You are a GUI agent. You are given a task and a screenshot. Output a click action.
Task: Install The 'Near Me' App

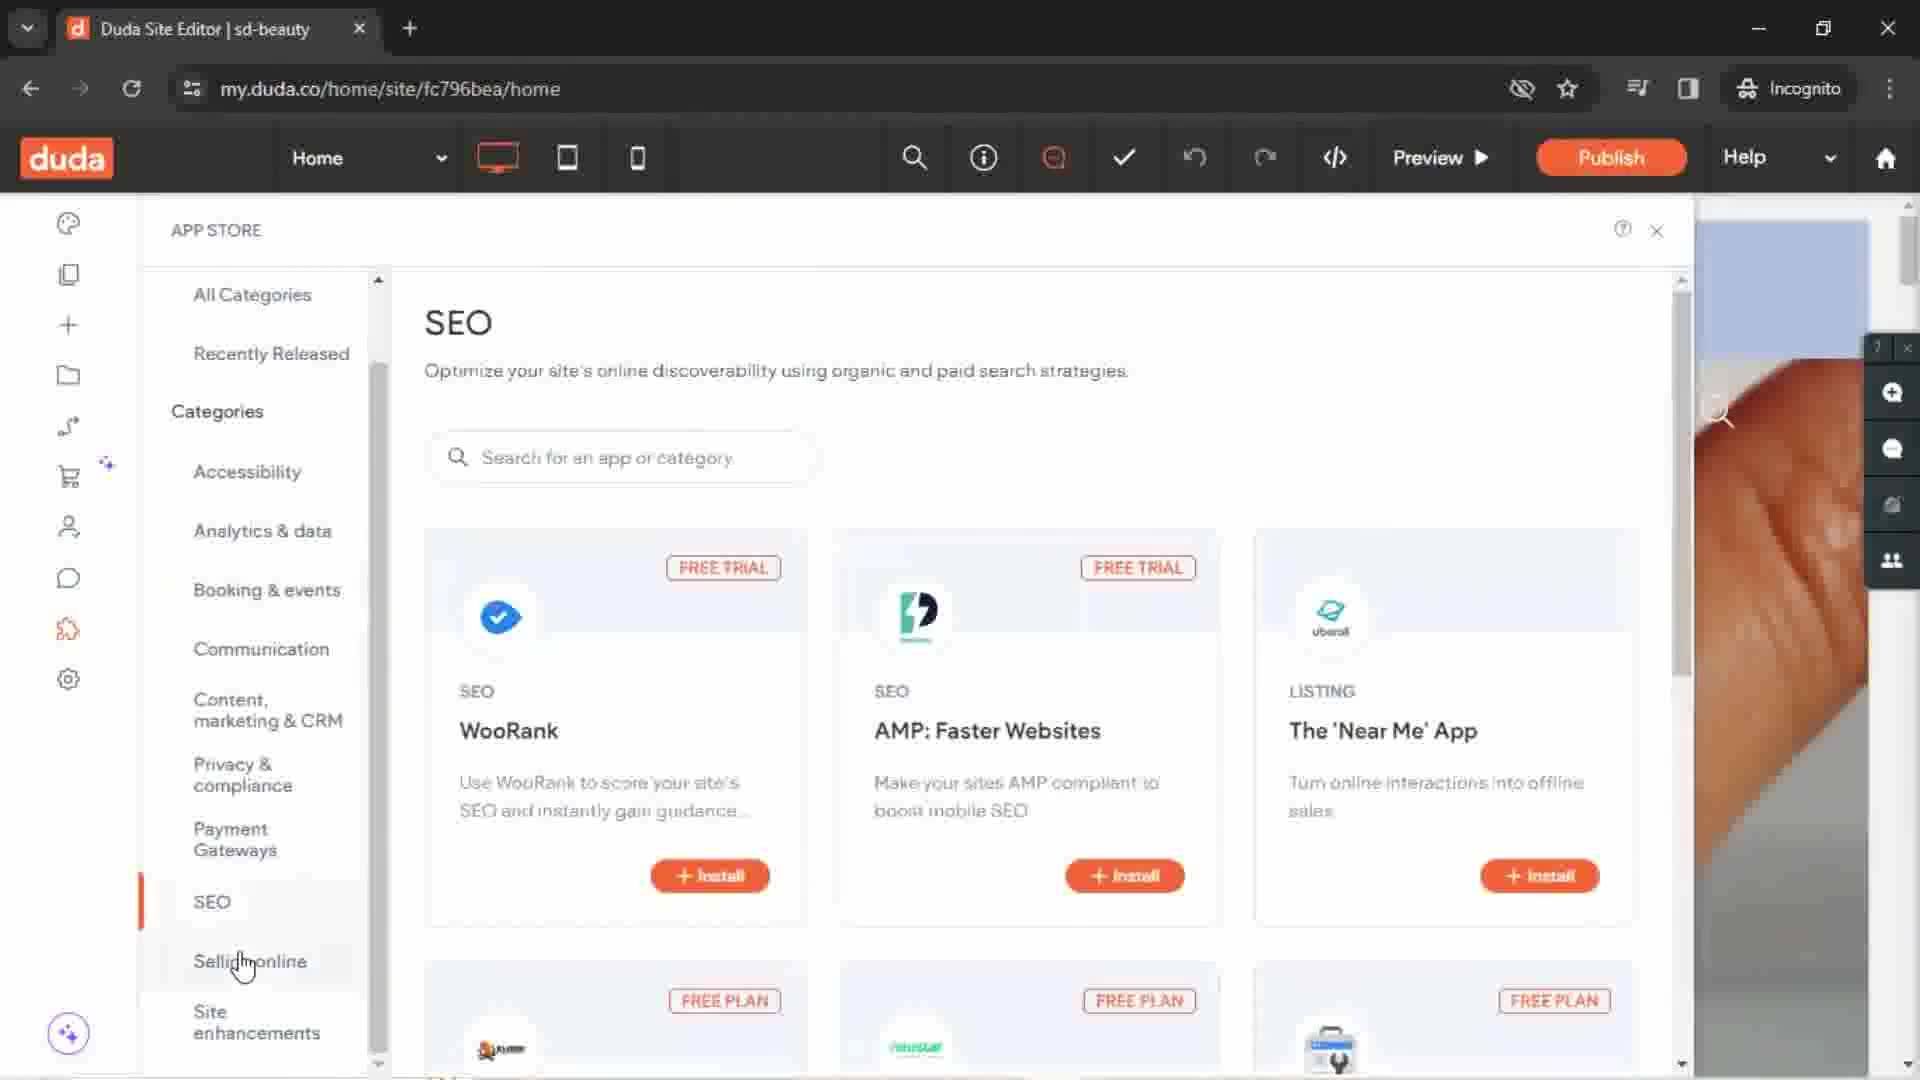point(1540,876)
